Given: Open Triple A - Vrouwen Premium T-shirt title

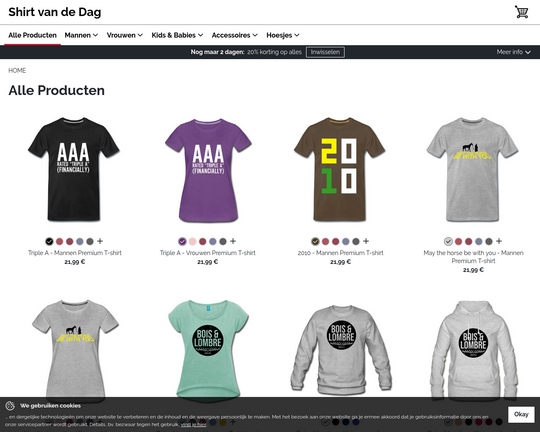Looking at the screenshot, I should 208,253.
